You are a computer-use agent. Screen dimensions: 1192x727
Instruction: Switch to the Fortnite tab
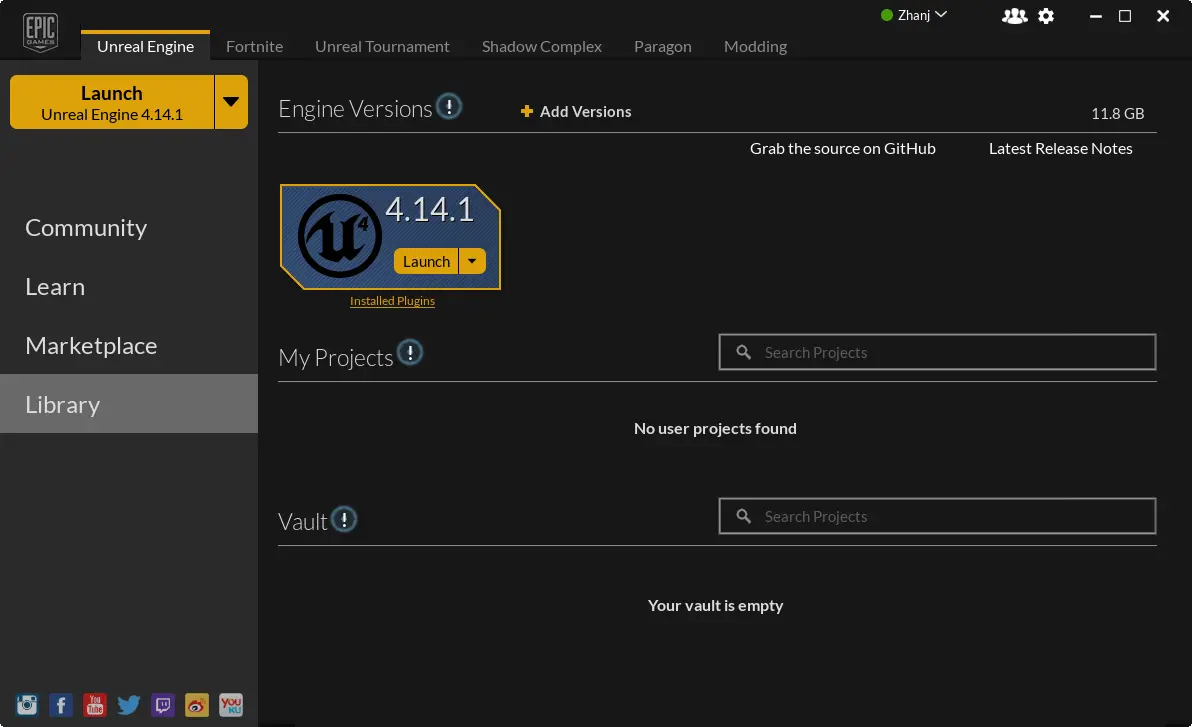(255, 46)
